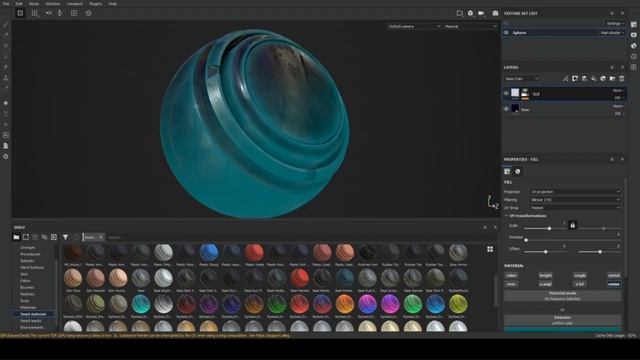This screenshot has height=360, width=640.
Task: Select the teal smart material thumbnail
Action: (x=141, y=304)
